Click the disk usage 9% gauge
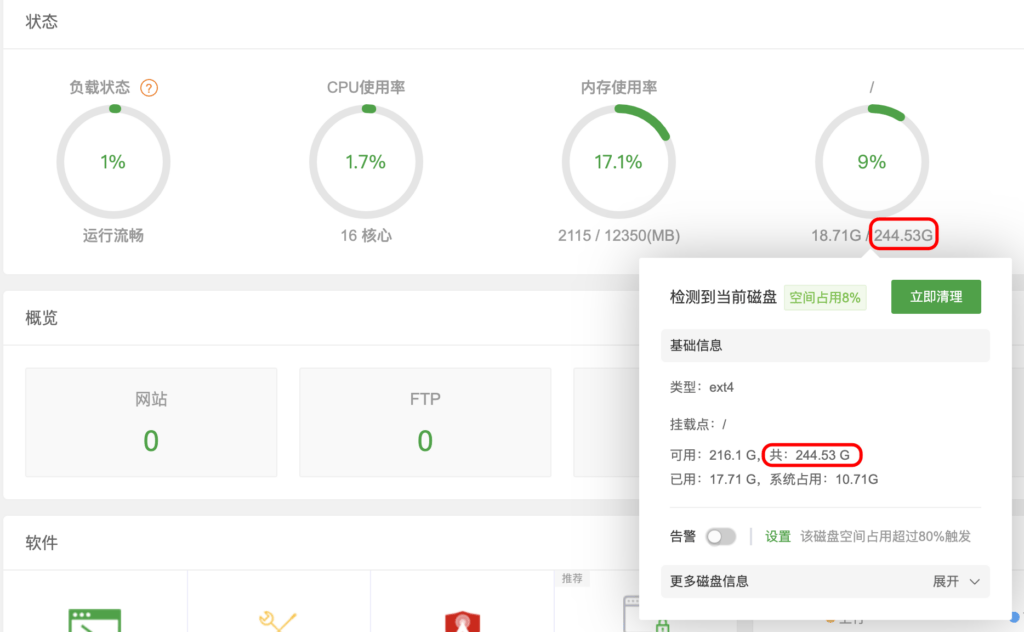 click(x=872, y=161)
